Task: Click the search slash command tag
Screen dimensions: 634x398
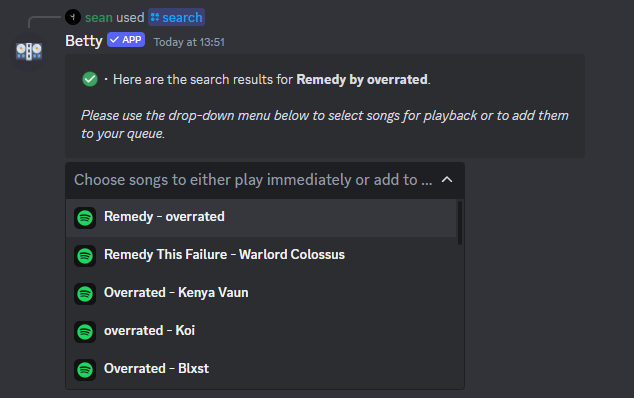Action: click(x=176, y=17)
